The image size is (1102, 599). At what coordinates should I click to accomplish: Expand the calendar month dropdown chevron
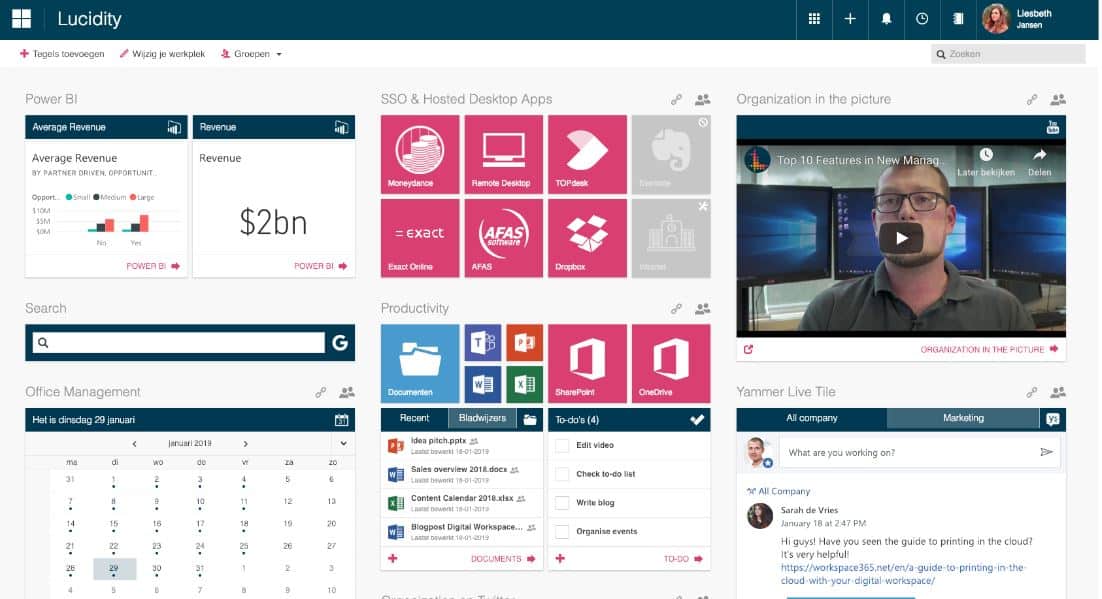point(343,443)
